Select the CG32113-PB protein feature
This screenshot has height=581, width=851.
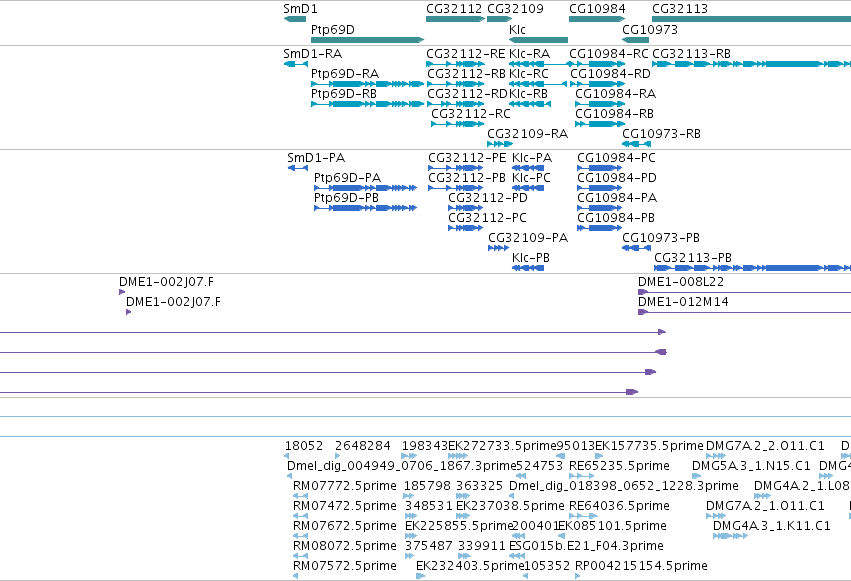[752, 268]
